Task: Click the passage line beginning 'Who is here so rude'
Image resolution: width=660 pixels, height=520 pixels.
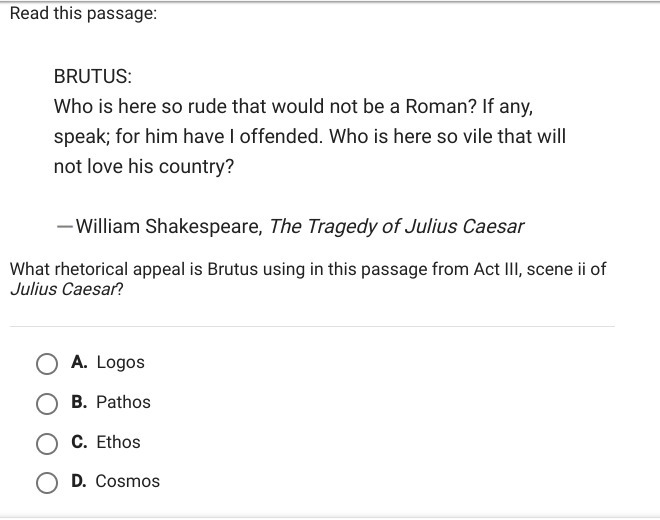Action: [x=293, y=107]
